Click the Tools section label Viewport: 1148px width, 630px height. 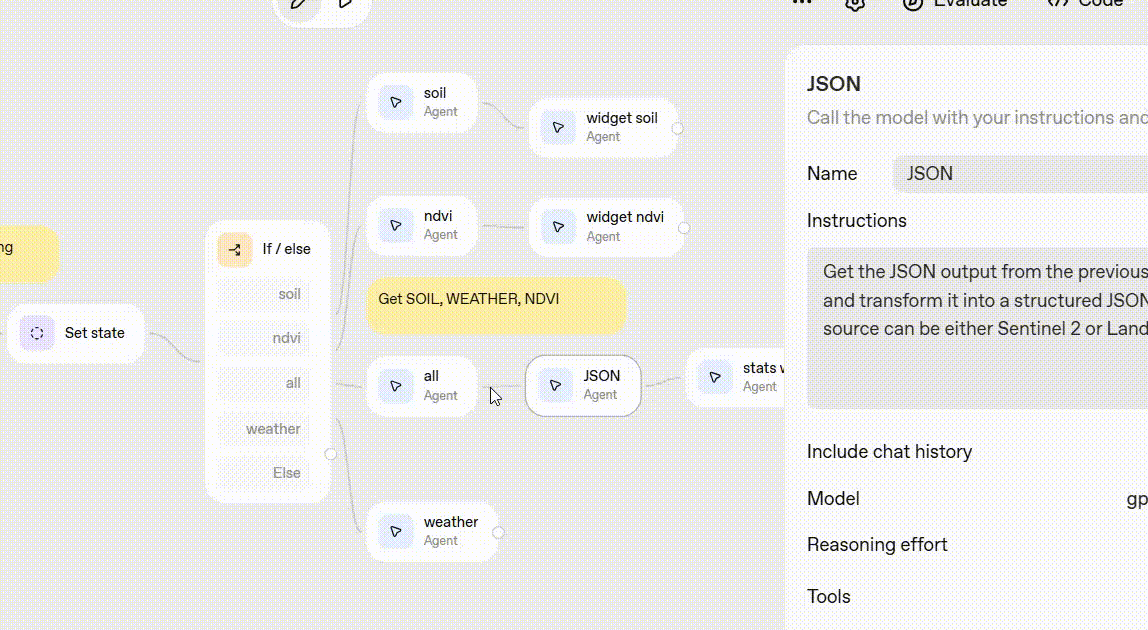coord(829,597)
